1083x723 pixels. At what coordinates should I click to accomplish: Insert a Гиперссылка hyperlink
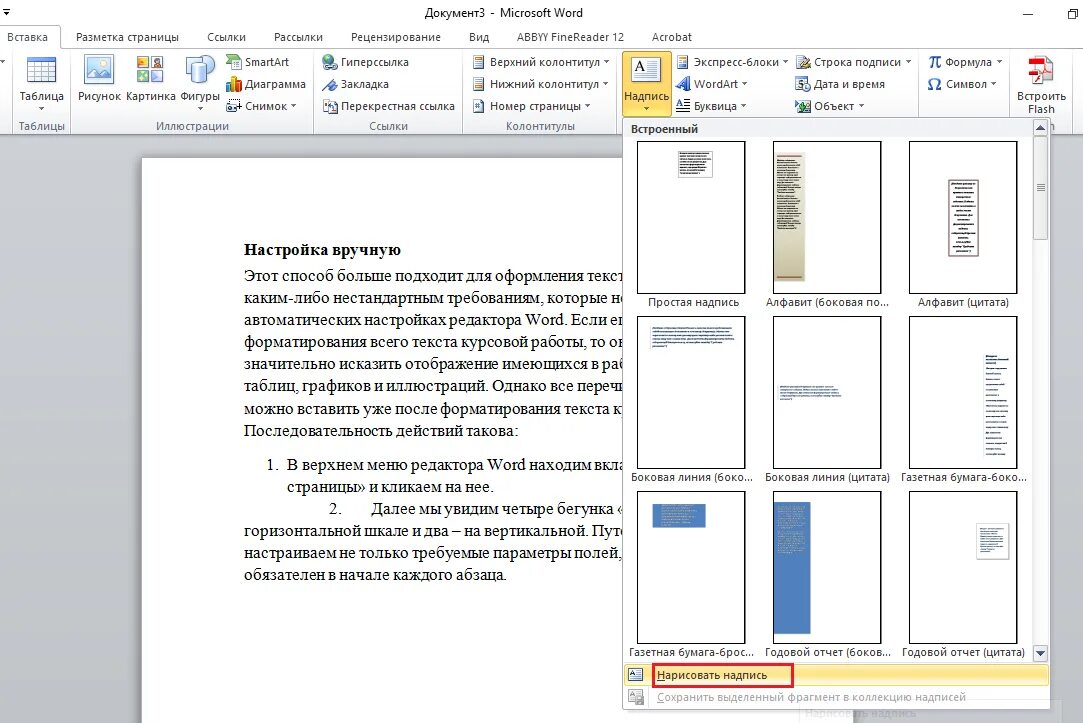point(365,62)
